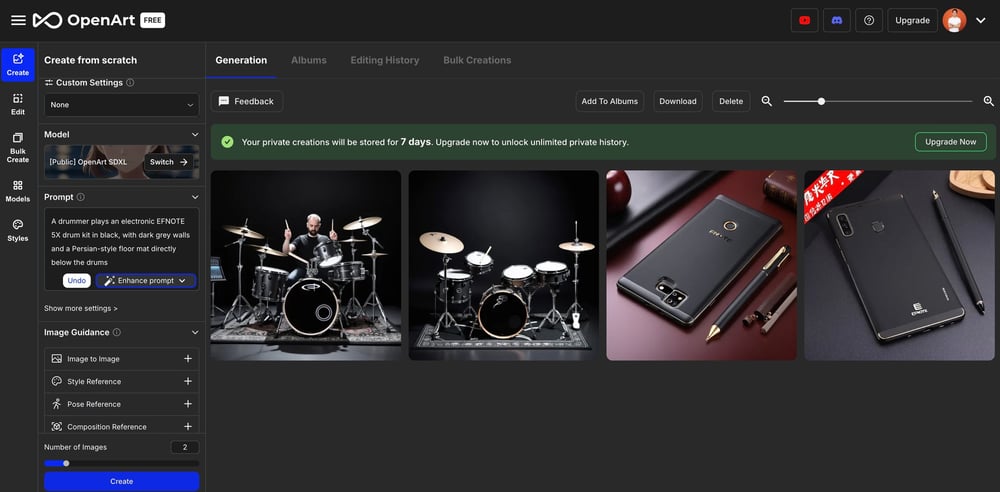Select the drummer image thumbnail
1000x492 pixels.
pyautogui.click(x=305, y=265)
